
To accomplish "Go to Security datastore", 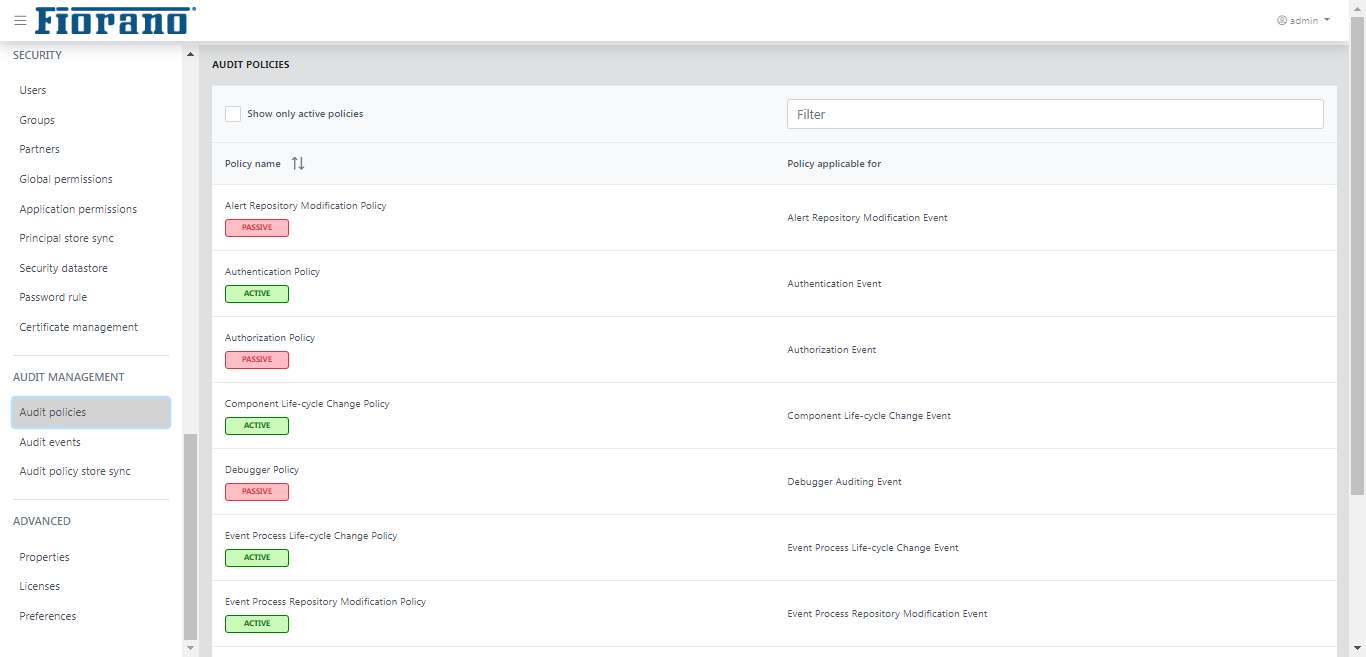I will (x=63, y=268).
